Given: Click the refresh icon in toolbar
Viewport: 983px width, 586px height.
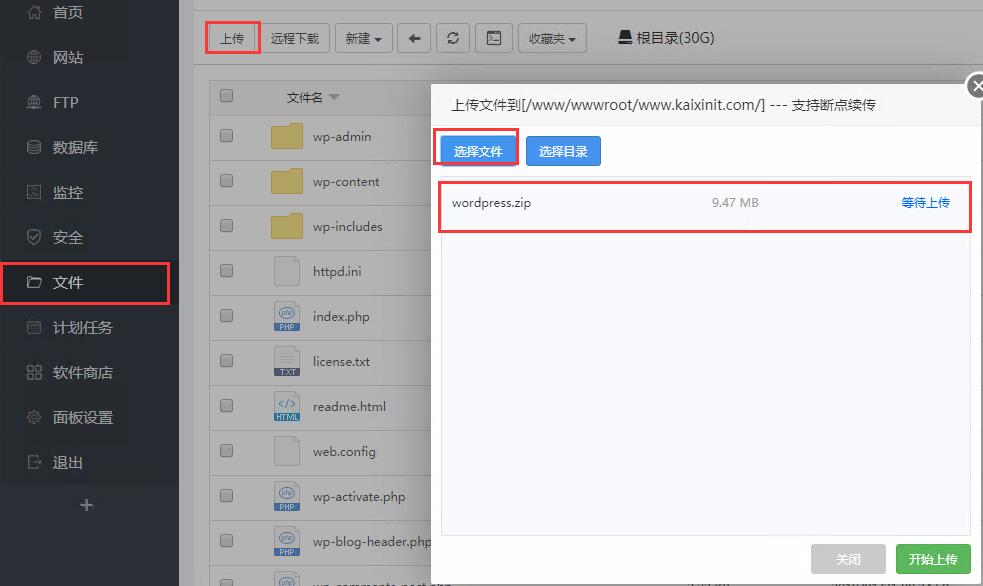Looking at the screenshot, I should 453,38.
